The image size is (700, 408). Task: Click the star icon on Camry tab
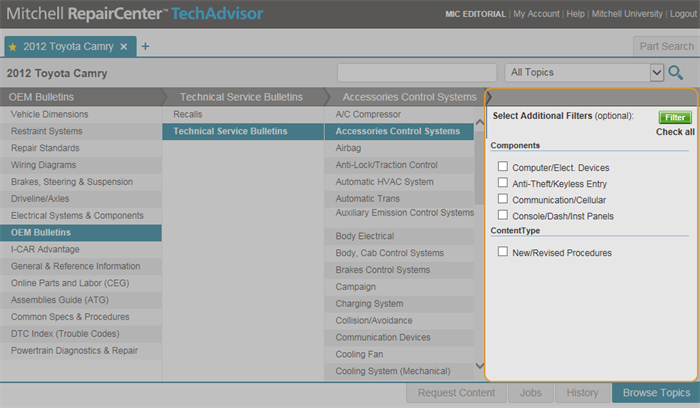(x=12, y=47)
